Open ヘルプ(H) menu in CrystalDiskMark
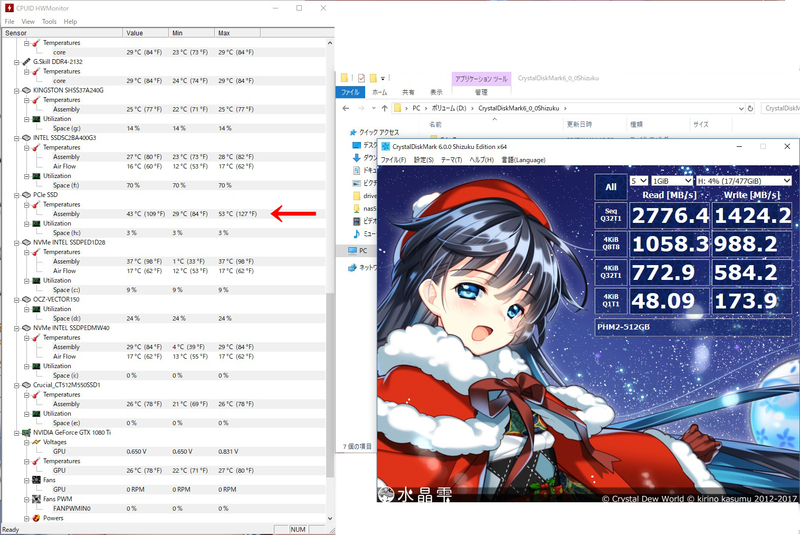Screen dimensions: 800x535 pyautogui.click(x=481, y=160)
